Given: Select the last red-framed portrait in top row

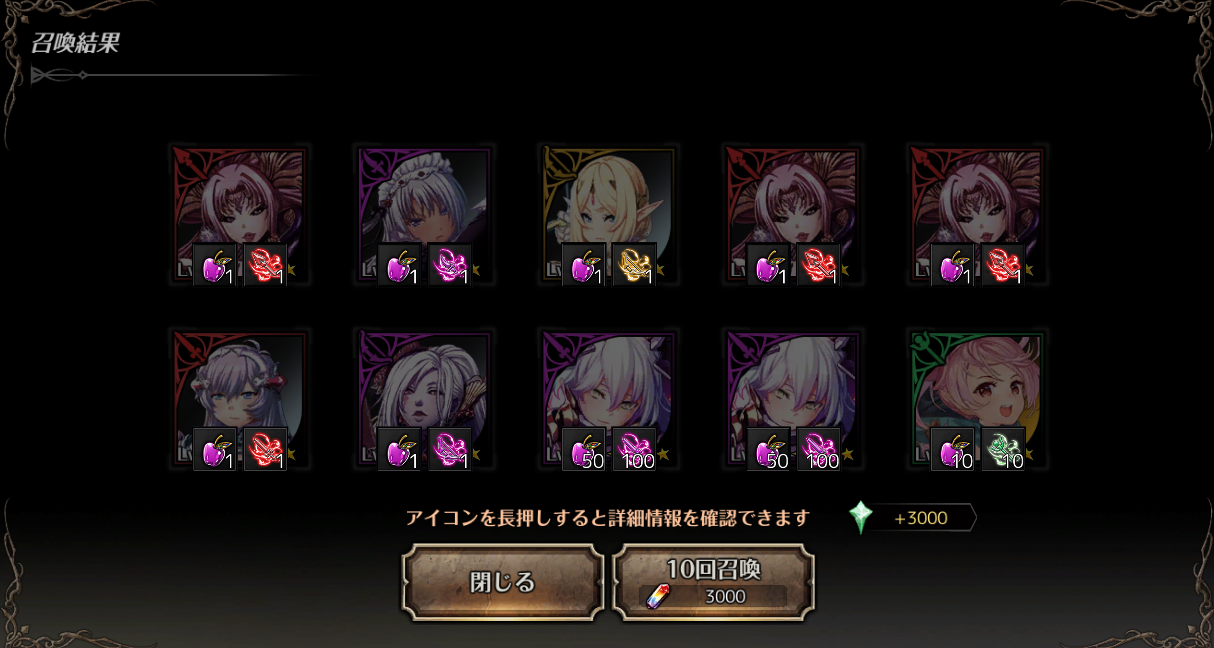Looking at the screenshot, I should point(977,214).
